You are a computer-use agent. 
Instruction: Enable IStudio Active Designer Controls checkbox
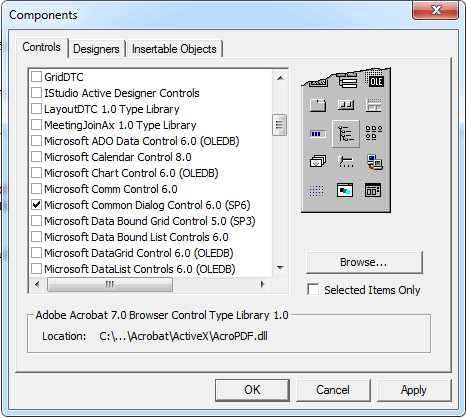coord(36,93)
